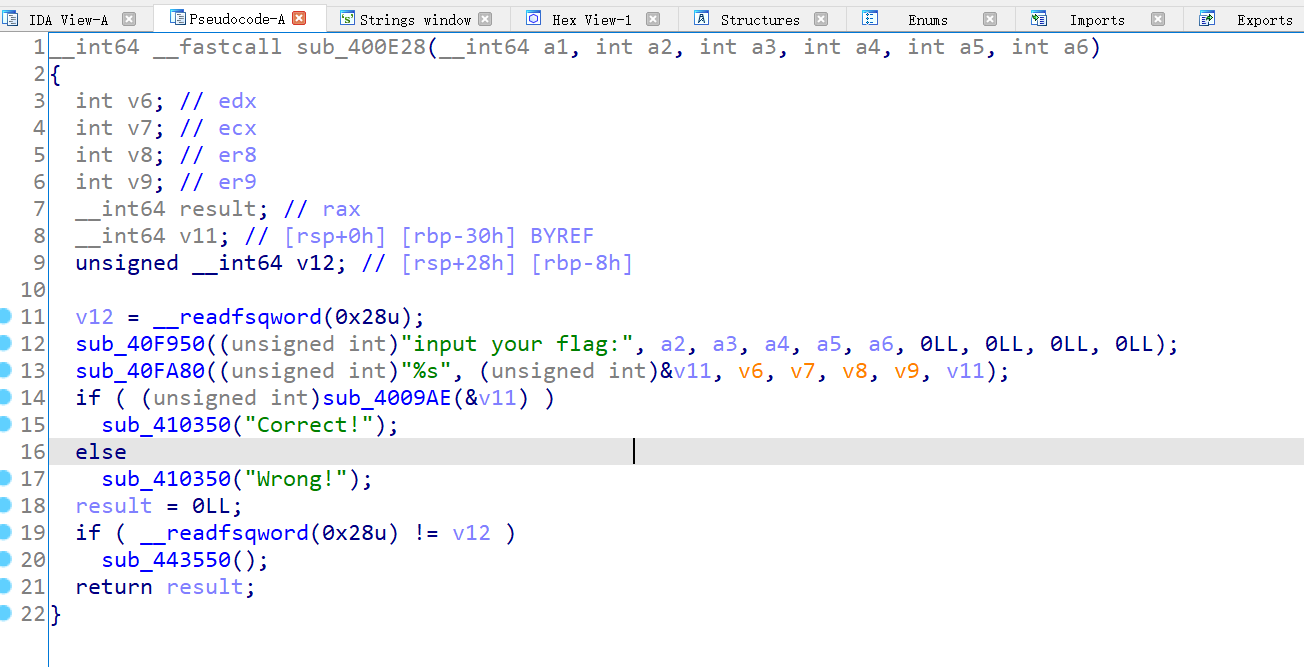Click the Imports tab icon
The width and height of the screenshot is (1304, 667).
click(1038, 17)
